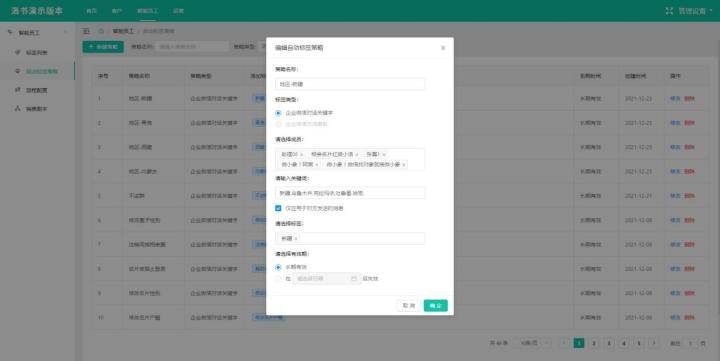Screen dimensions: 720x361
Task: Open third sidebar menu item label
Action: 36,90
